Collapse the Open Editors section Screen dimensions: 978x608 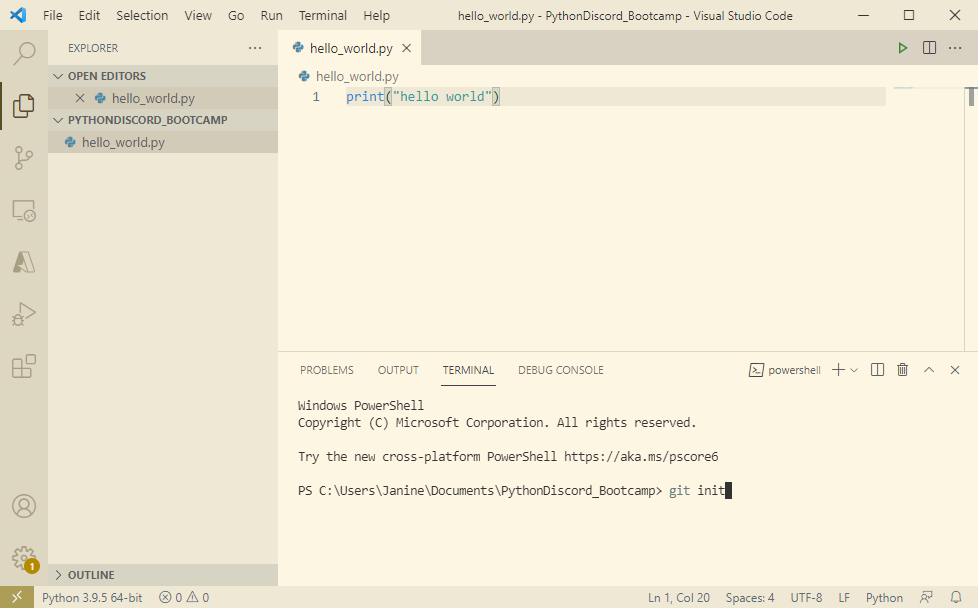coord(163,76)
